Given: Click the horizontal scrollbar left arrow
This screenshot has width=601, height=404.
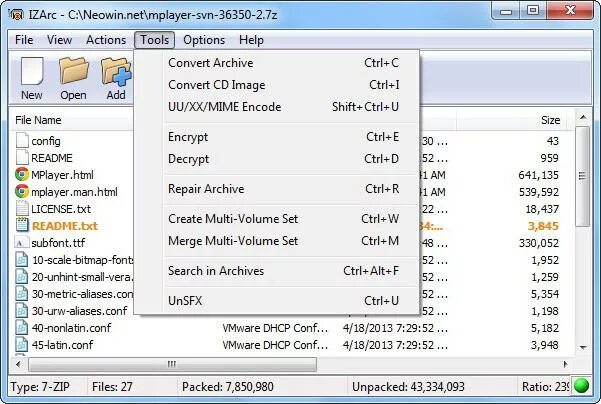Looking at the screenshot, I should point(19,364).
